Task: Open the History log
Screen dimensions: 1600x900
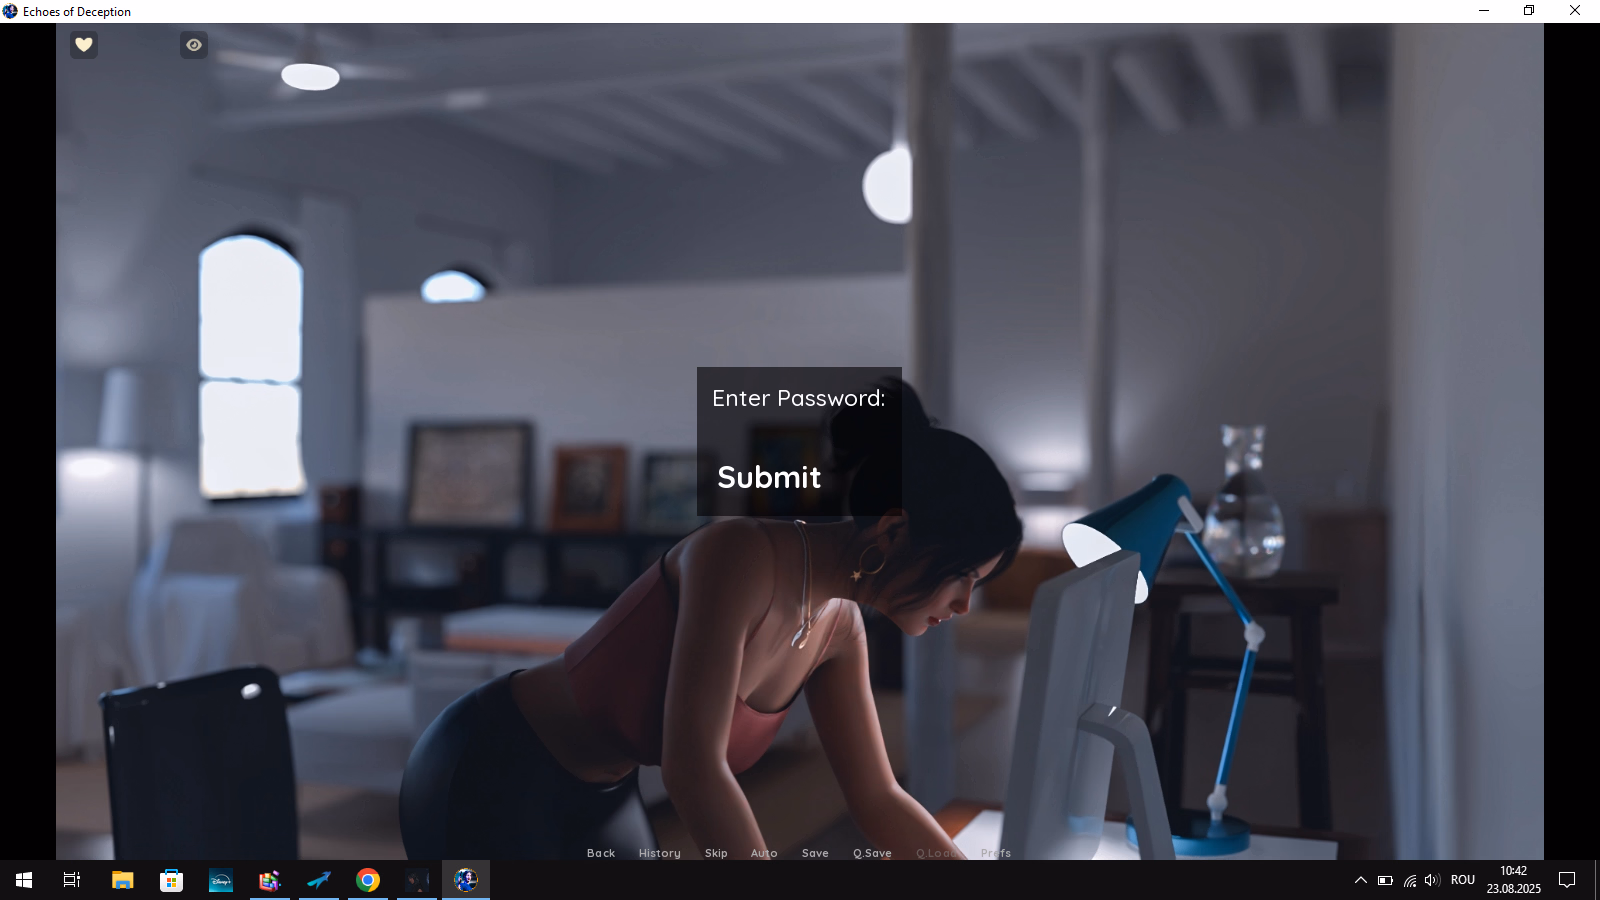Action: coord(660,853)
